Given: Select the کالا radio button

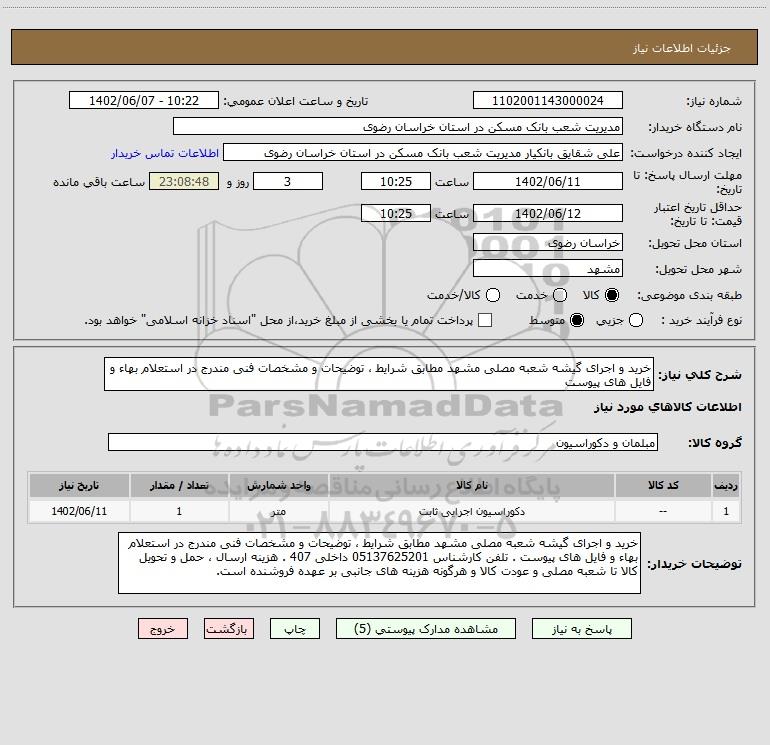Looking at the screenshot, I should 612,295.
